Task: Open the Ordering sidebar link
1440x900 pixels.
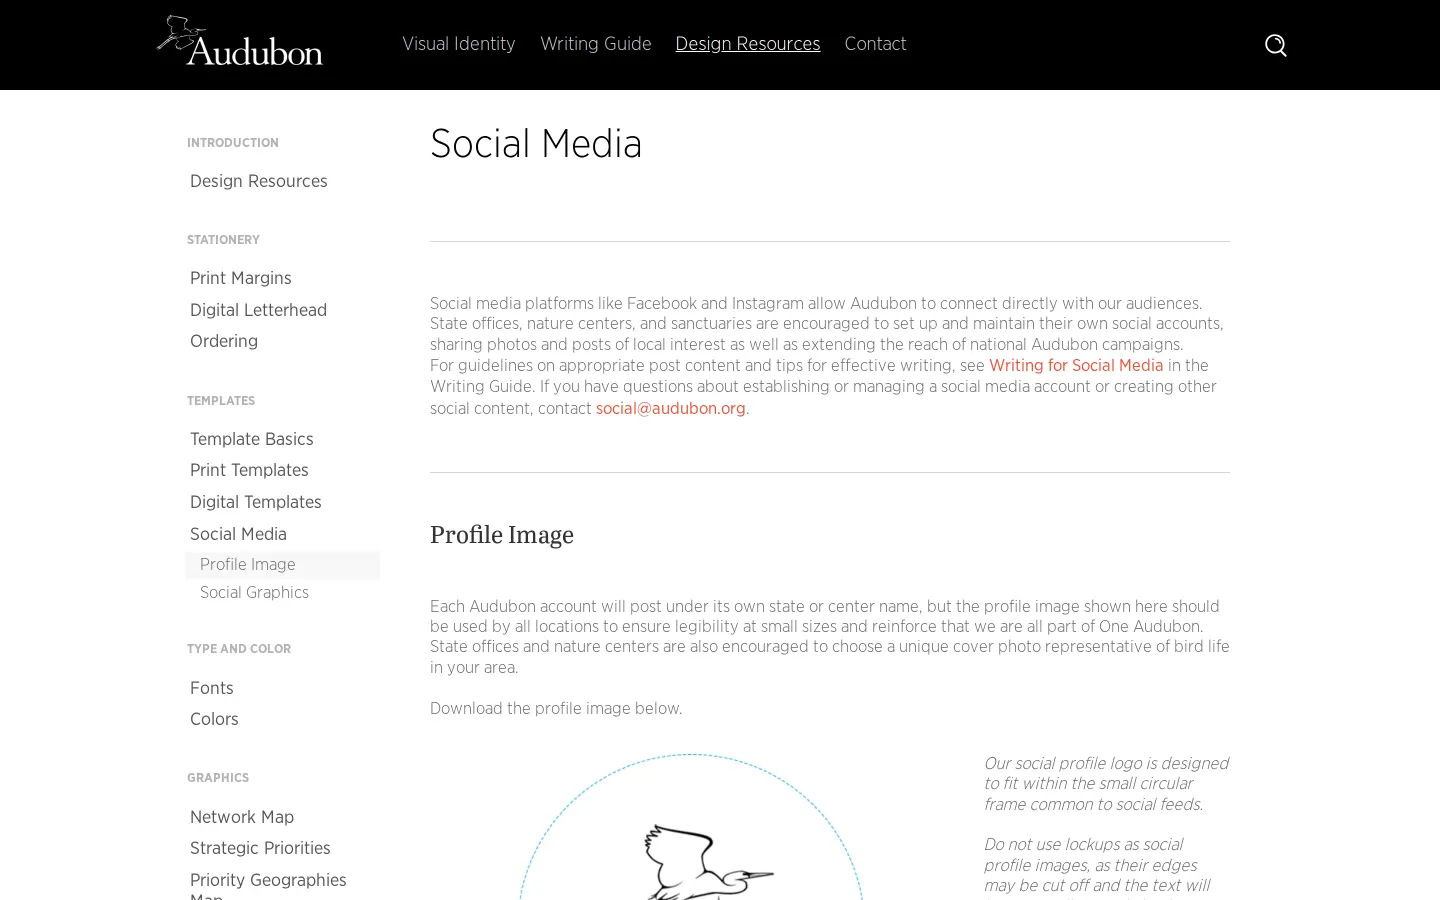Action: [224, 341]
